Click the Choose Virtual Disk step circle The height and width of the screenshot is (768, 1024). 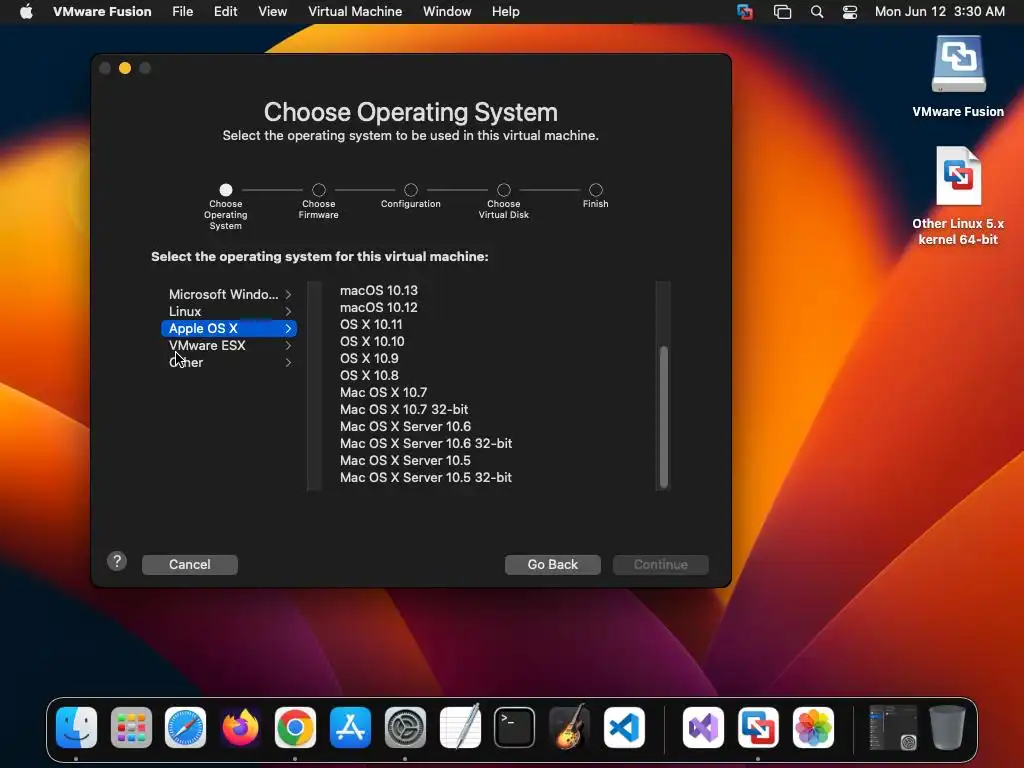pyautogui.click(x=504, y=190)
